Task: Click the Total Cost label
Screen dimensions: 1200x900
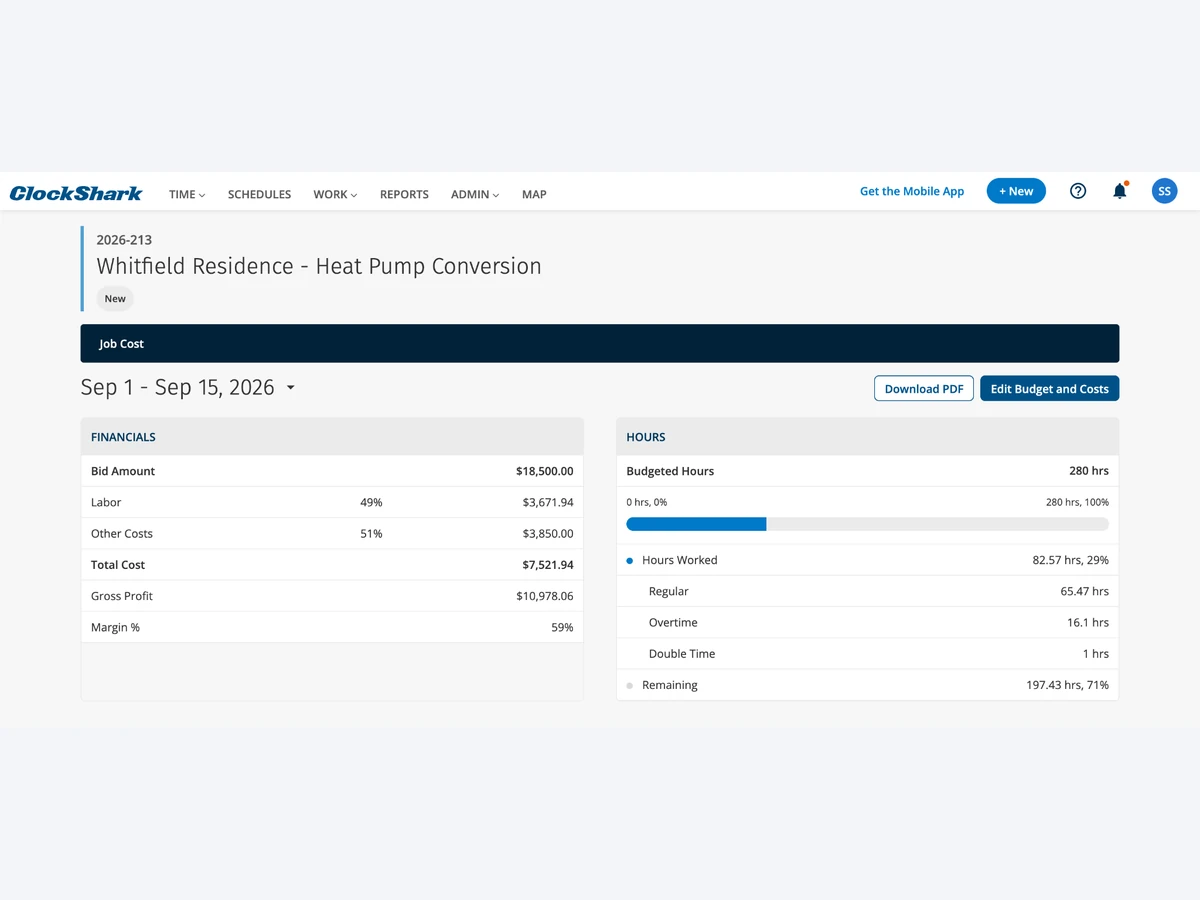Action: click(x=118, y=565)
